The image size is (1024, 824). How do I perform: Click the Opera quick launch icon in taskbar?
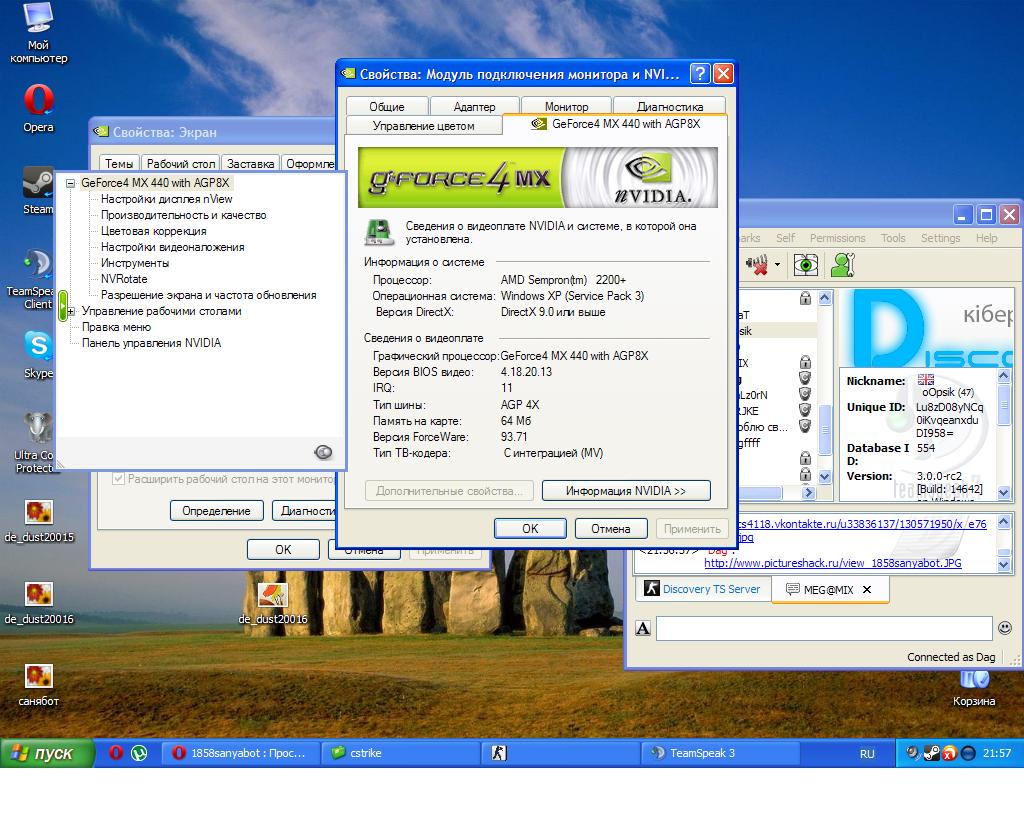pyautogui.click(x=116, y=753)
